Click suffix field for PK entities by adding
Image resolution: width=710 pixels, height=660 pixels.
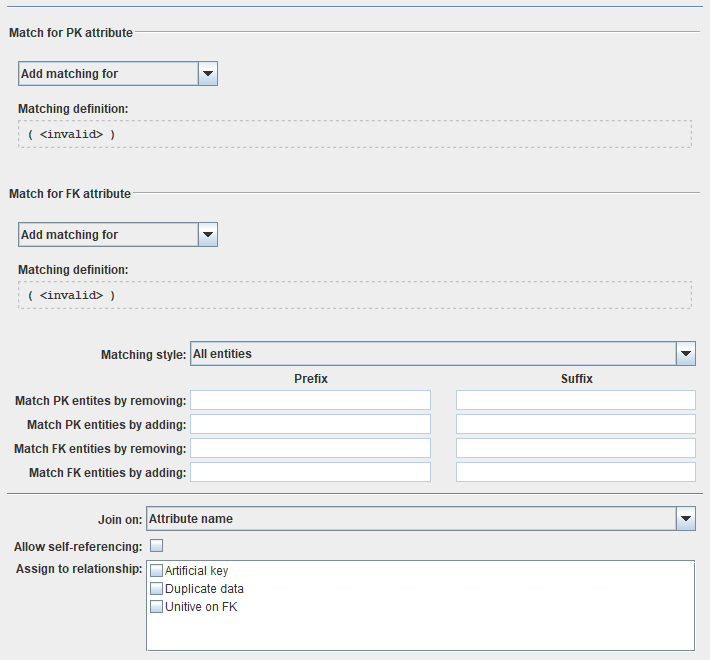[x=575, y=424]
